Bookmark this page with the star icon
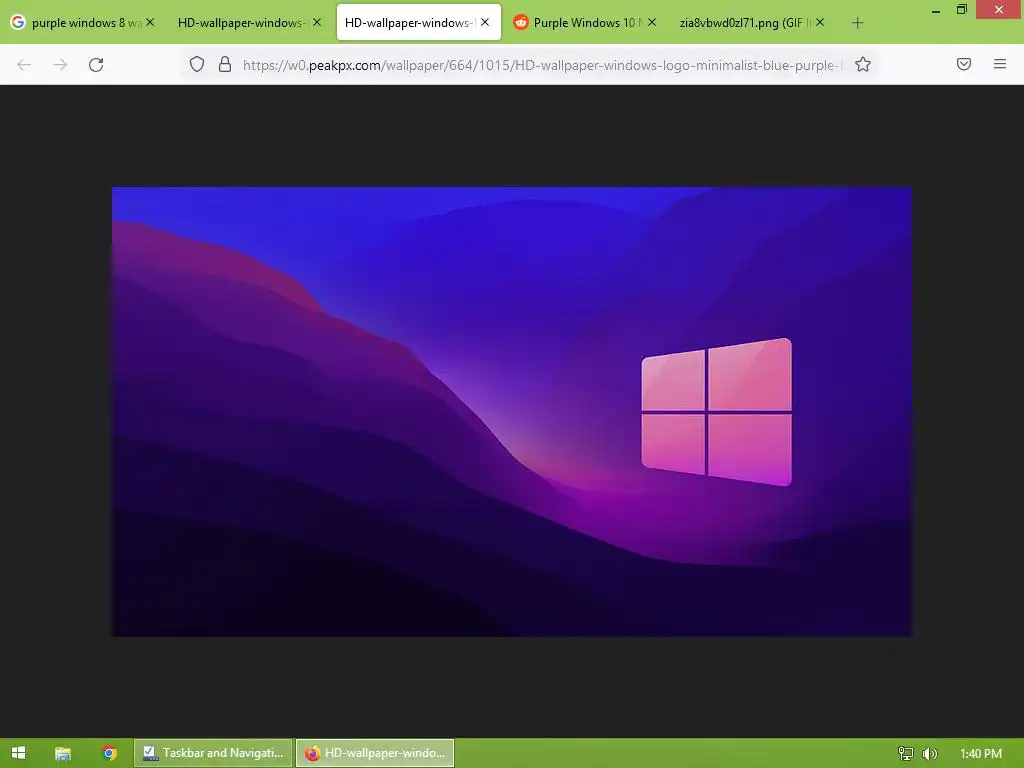 coord(863,64)
